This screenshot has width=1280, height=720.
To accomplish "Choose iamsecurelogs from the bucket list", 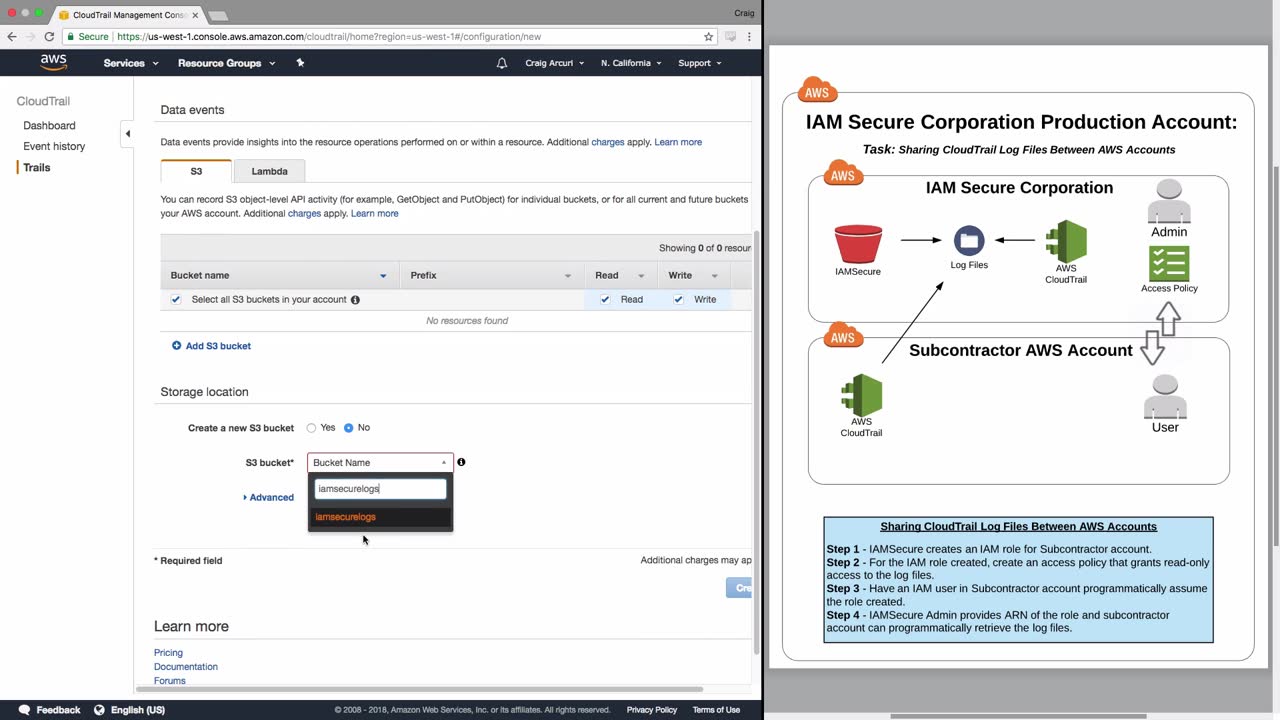I will 380,517.
